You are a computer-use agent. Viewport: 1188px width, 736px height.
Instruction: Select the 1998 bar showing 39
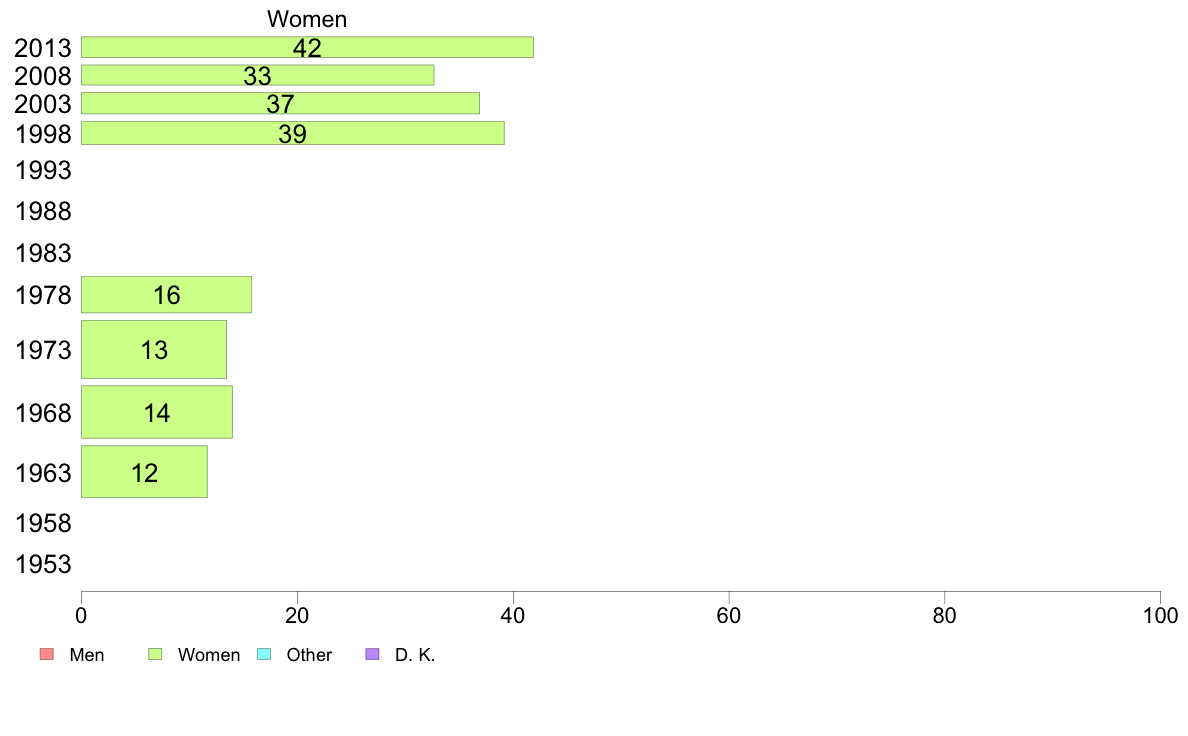coord(292,133)
